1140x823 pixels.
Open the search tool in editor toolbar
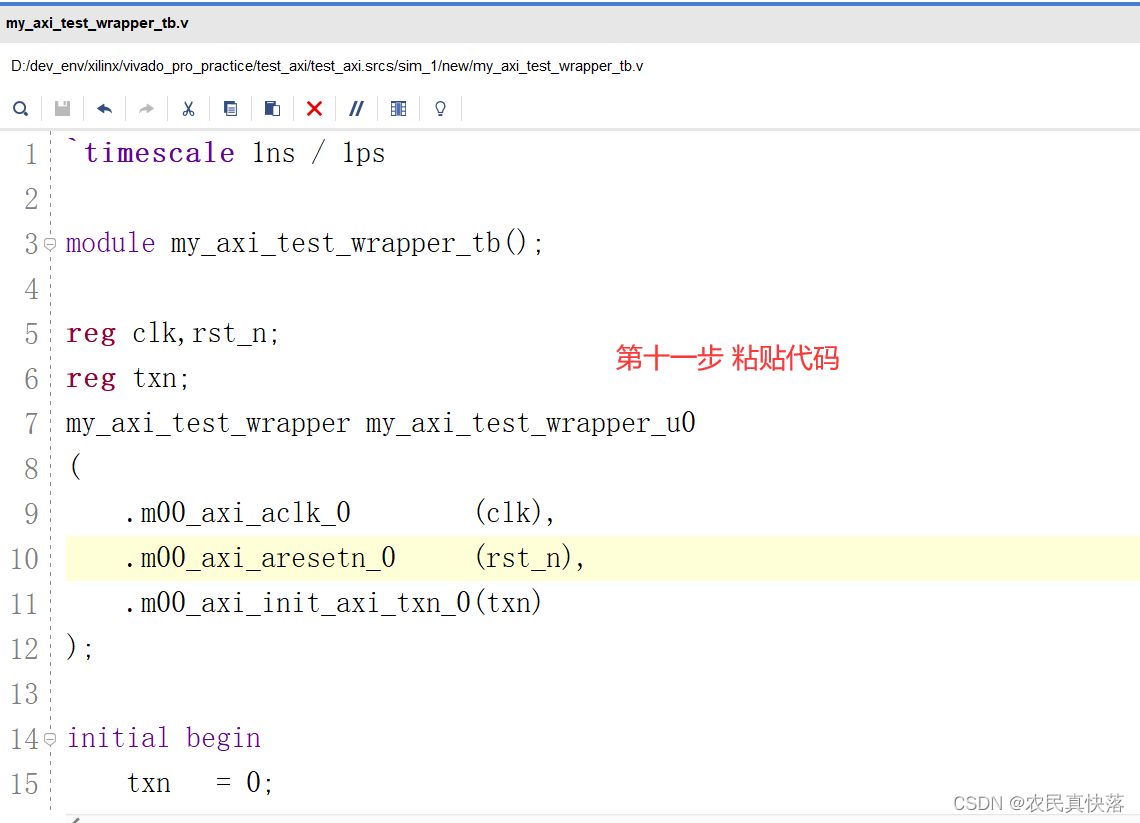pos(20,109)
